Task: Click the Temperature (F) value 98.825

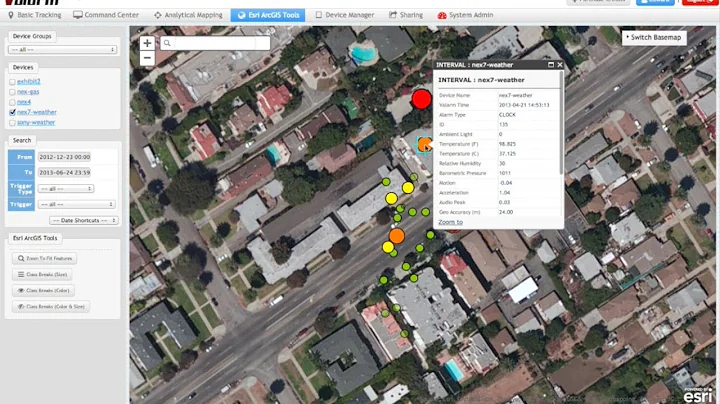Action: [x=507, y=144]
